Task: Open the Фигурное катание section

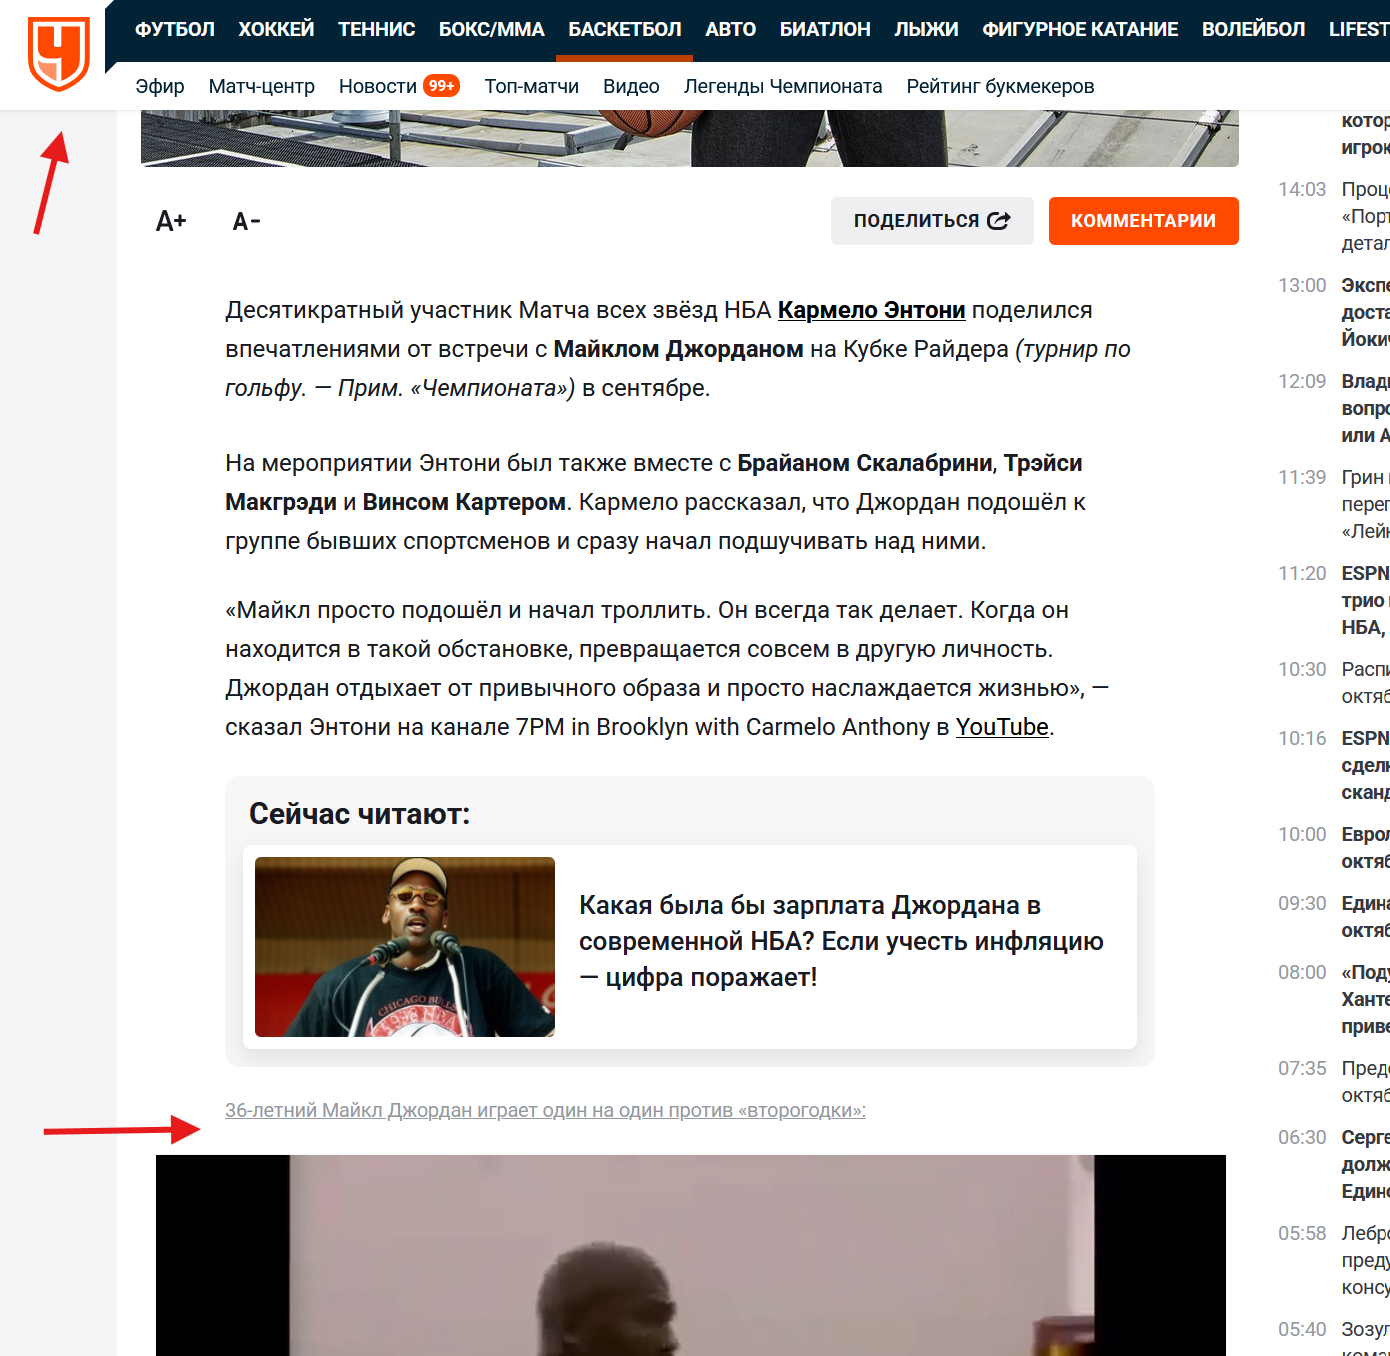Action: pos(1080,30)
